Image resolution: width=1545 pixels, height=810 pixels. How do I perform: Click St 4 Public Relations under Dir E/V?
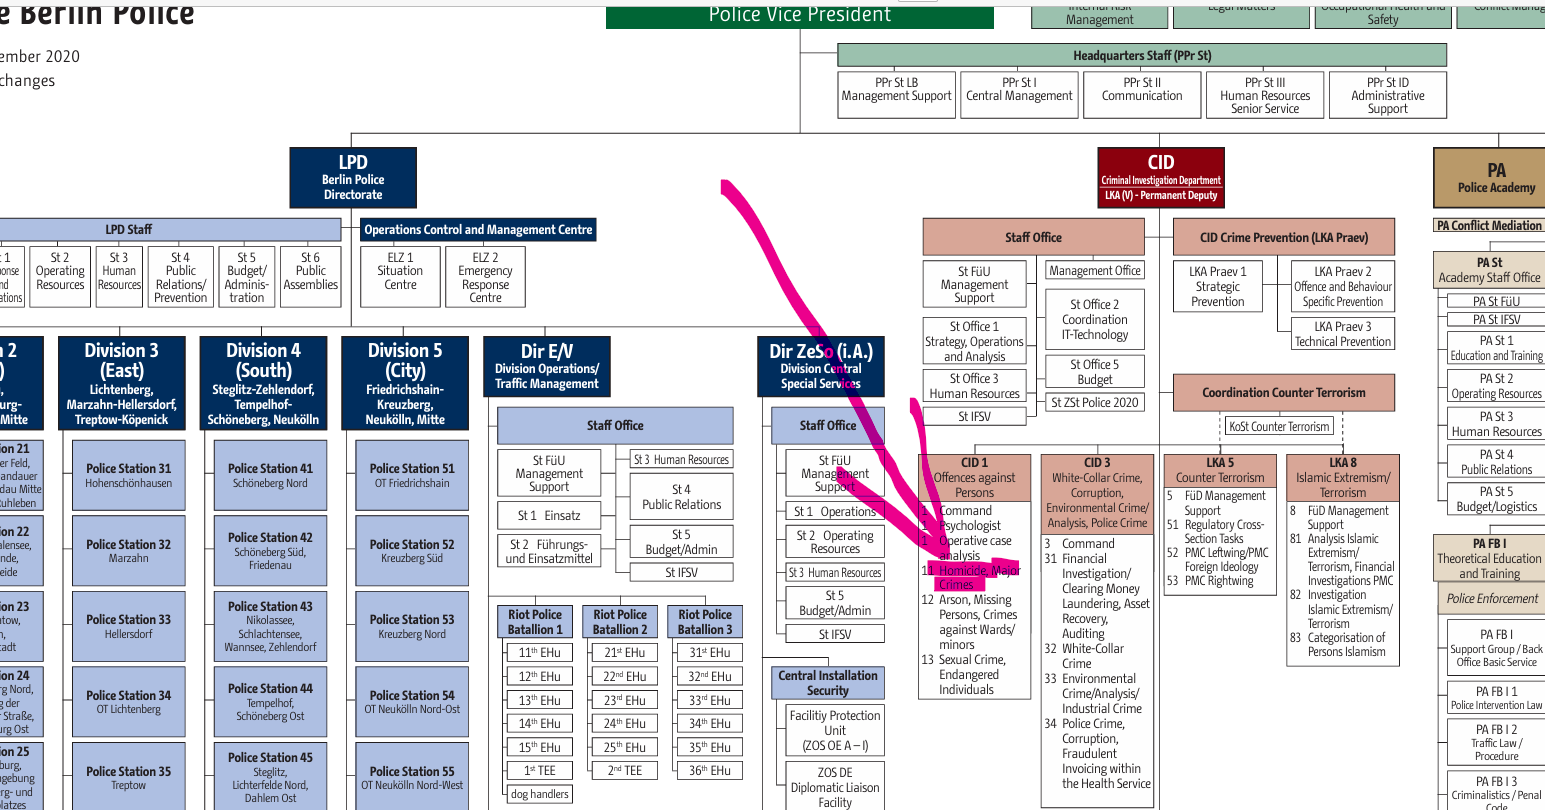(681, 497)
